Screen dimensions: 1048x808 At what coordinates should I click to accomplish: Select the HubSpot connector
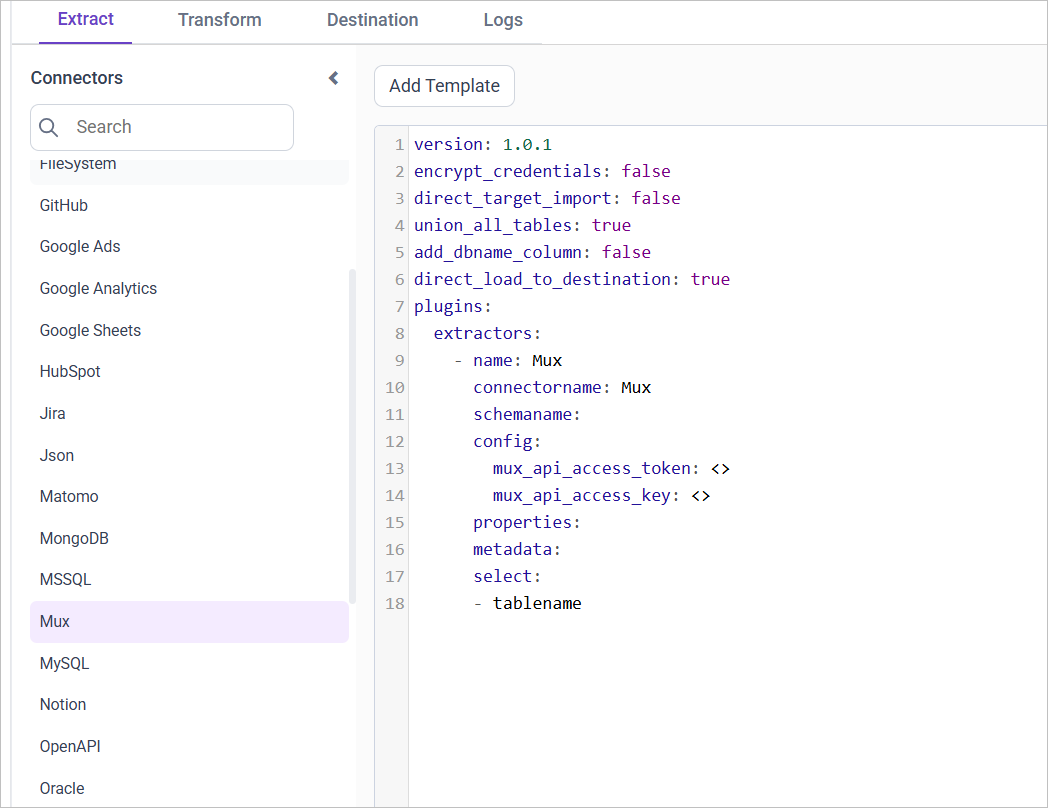[x=69, y=371]
